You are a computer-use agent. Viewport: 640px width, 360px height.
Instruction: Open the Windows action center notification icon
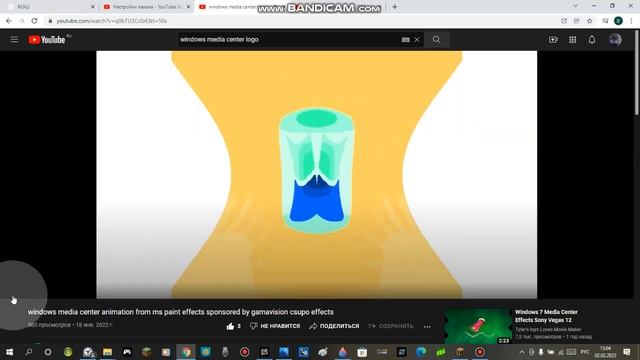point(627,352)
